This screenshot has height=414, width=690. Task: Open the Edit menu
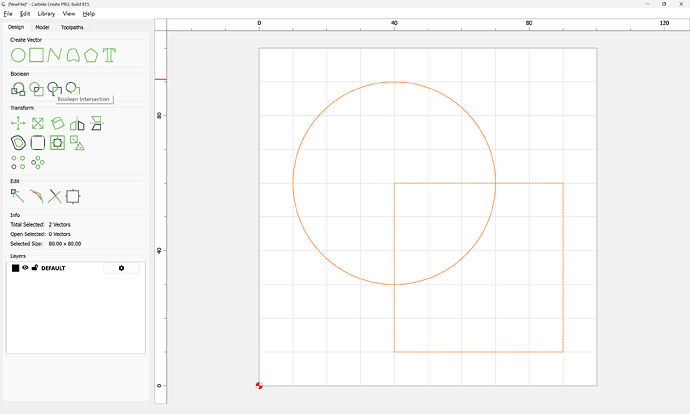(25, 14)
